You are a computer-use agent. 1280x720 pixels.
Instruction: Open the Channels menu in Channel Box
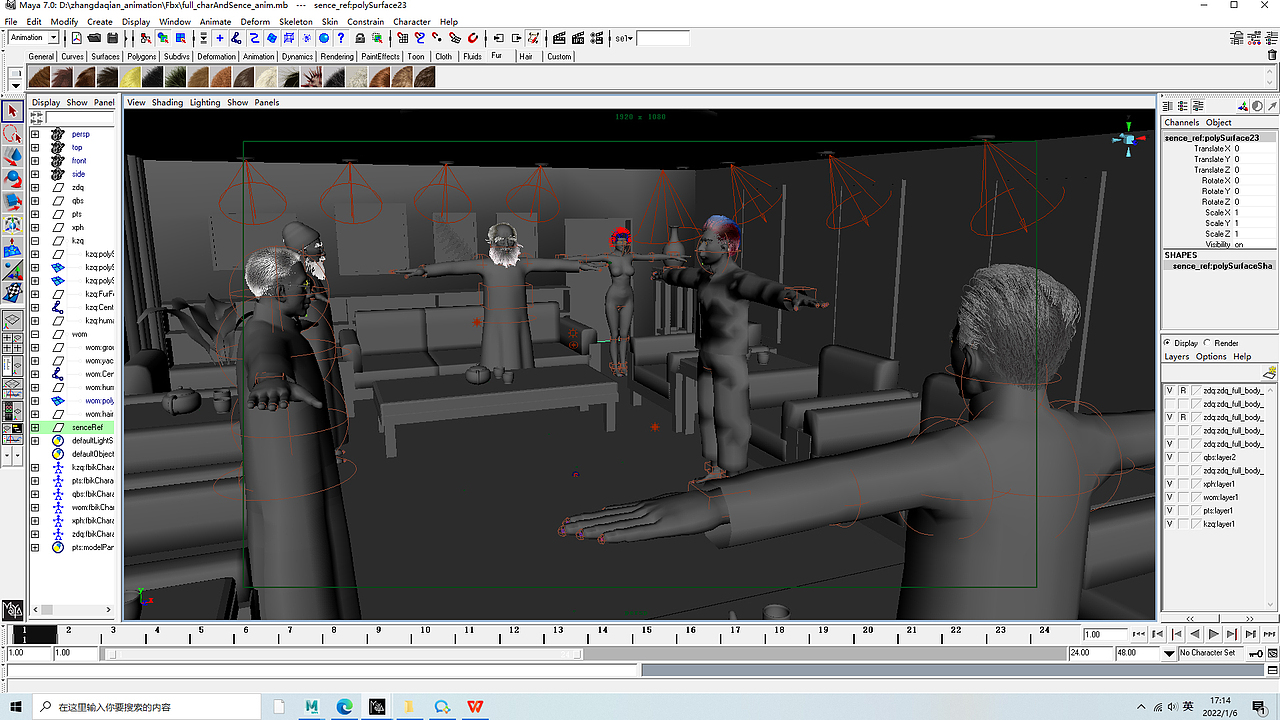[1182, 122]
